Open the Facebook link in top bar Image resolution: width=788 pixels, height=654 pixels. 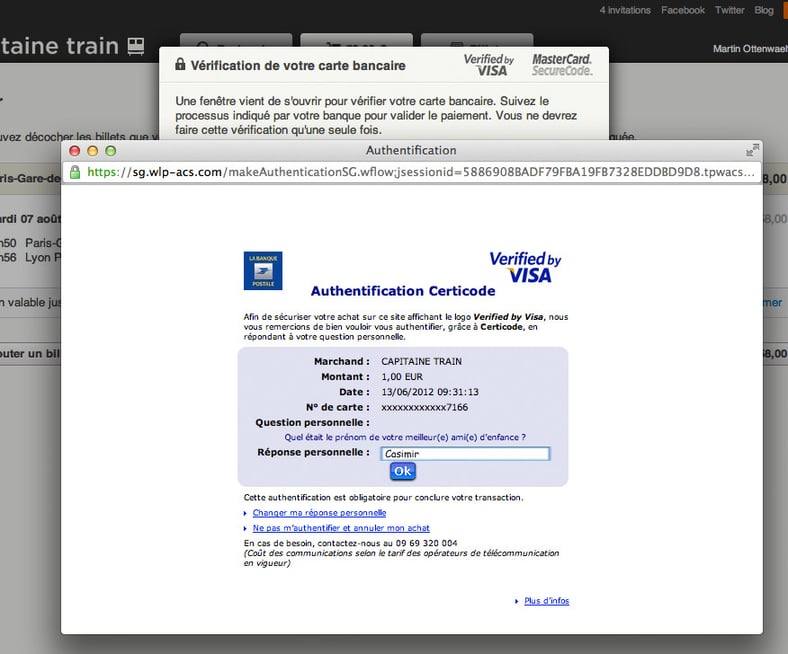point(682,10)
